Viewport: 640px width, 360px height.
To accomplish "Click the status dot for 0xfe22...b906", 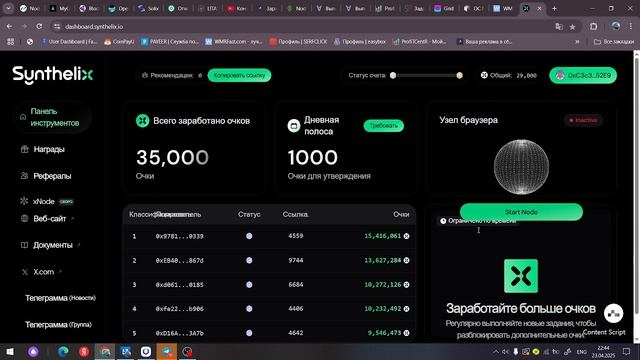I will 249,309.
